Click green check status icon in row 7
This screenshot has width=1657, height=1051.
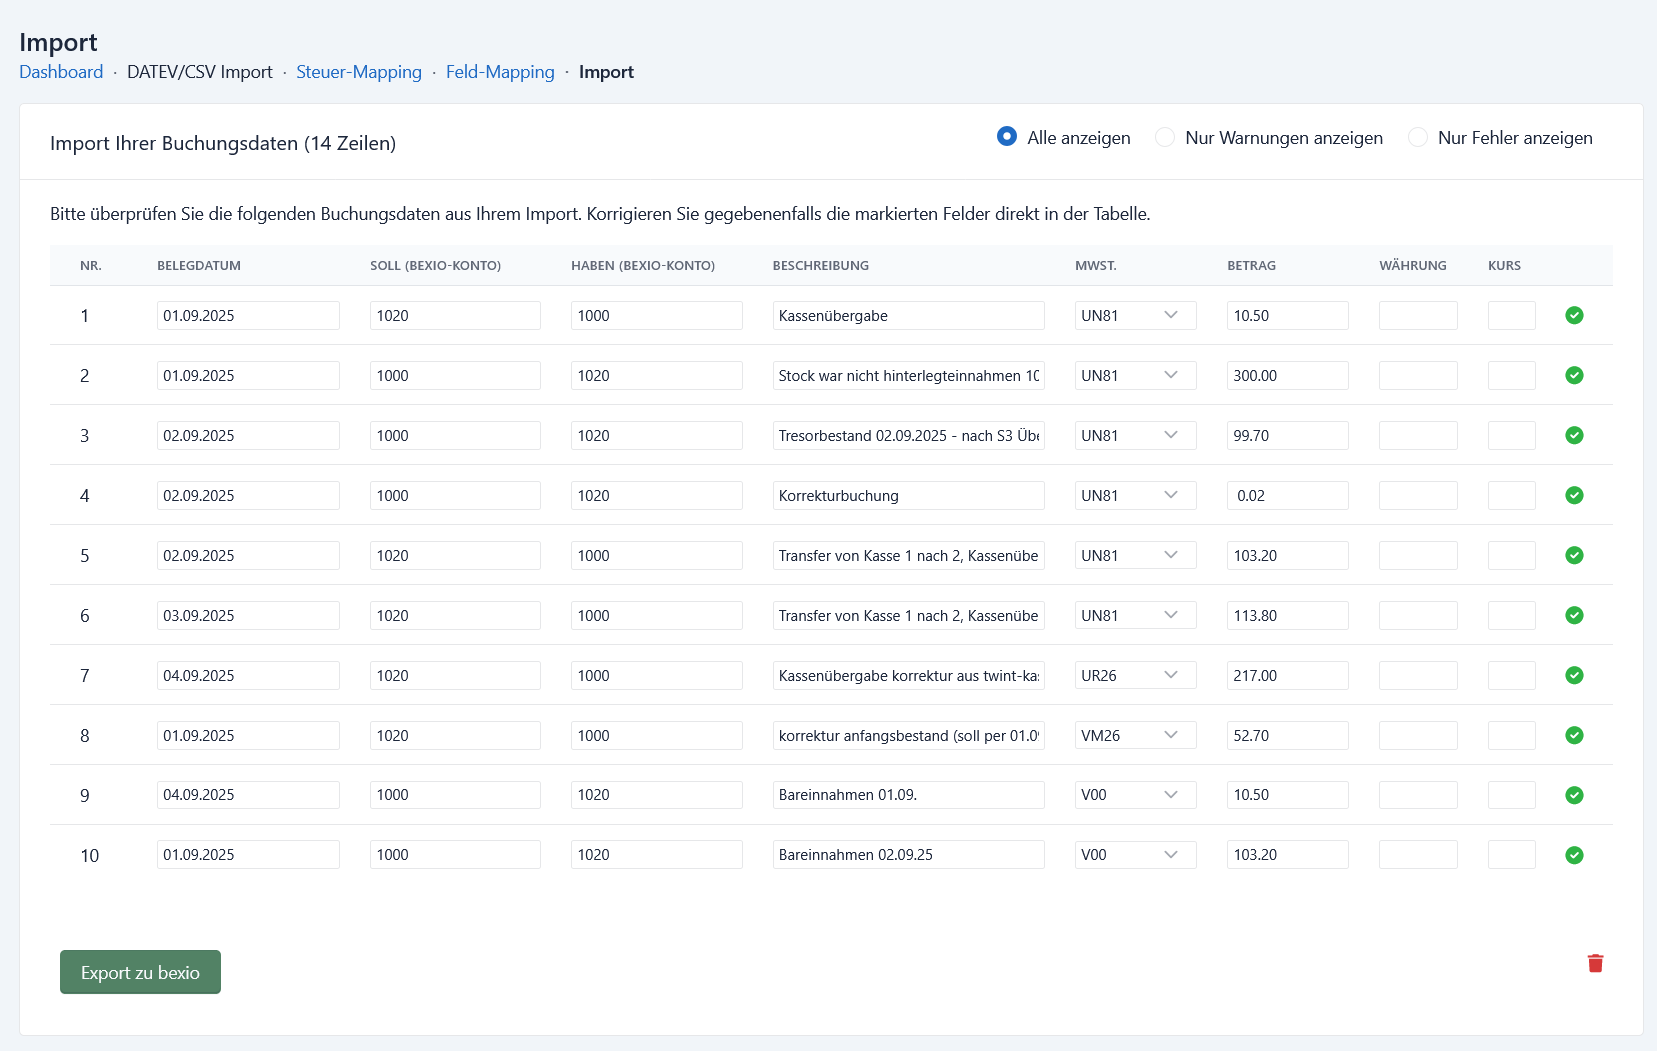click(x=1574, y=675)
